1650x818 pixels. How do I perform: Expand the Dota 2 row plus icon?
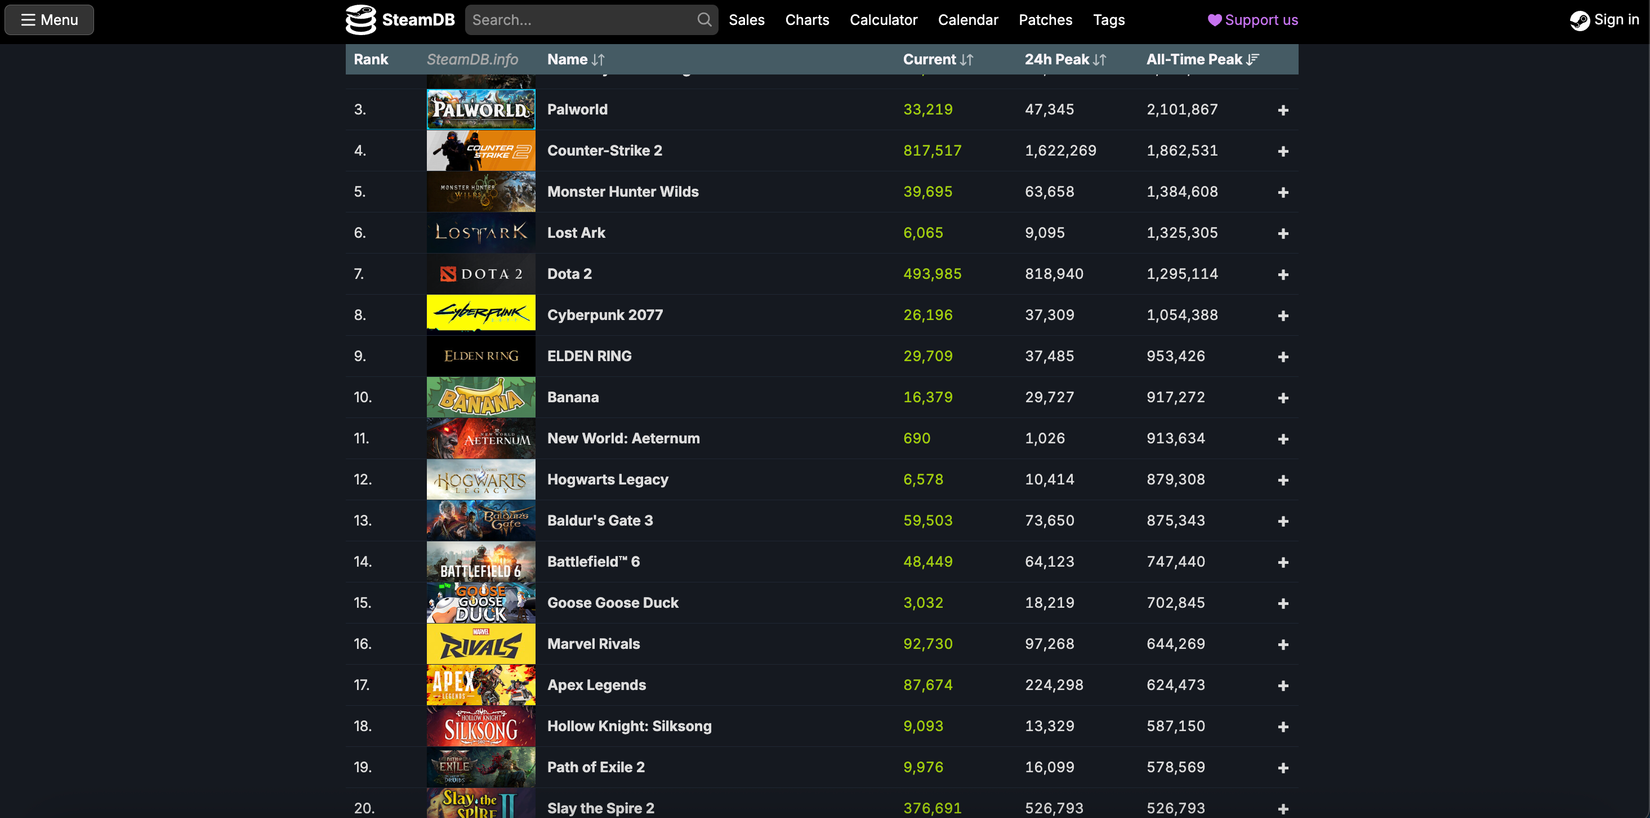point(1283,274)
